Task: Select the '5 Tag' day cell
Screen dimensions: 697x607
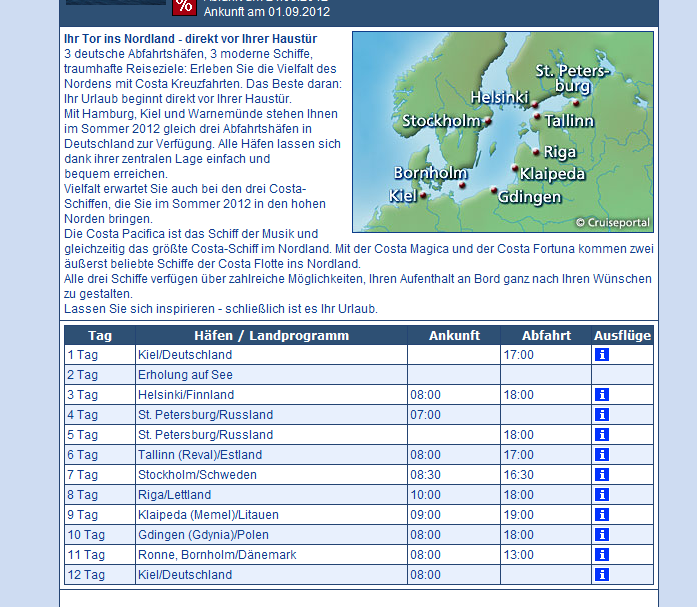Action: click(83, 435)
